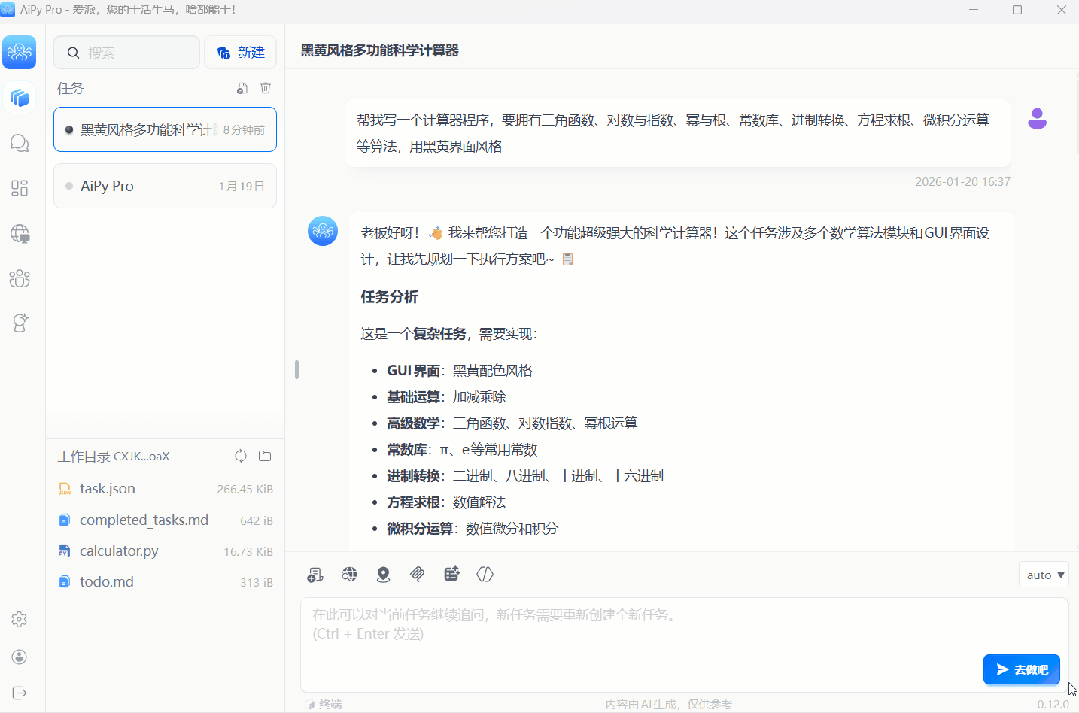Click the 2026-01-20 16:37 timestamp
The height and width of the screenshot is (713, 1079).
coord(962,182)
